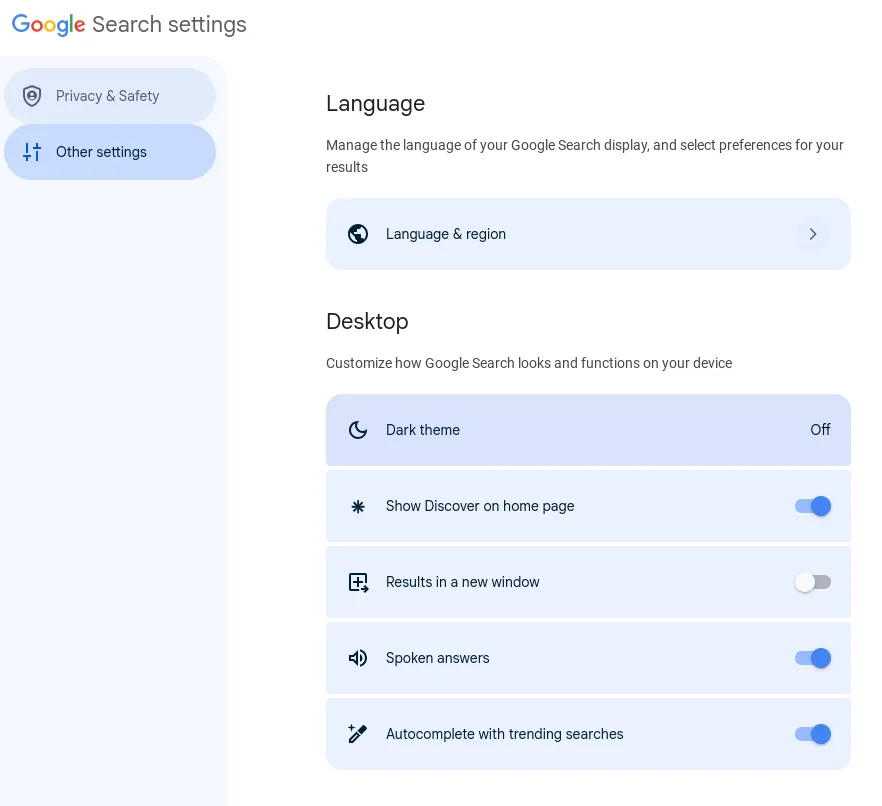Click the moon icon for Dark theme
The height and width of the screenshot is (806, 882).
(x=358, y=430)
